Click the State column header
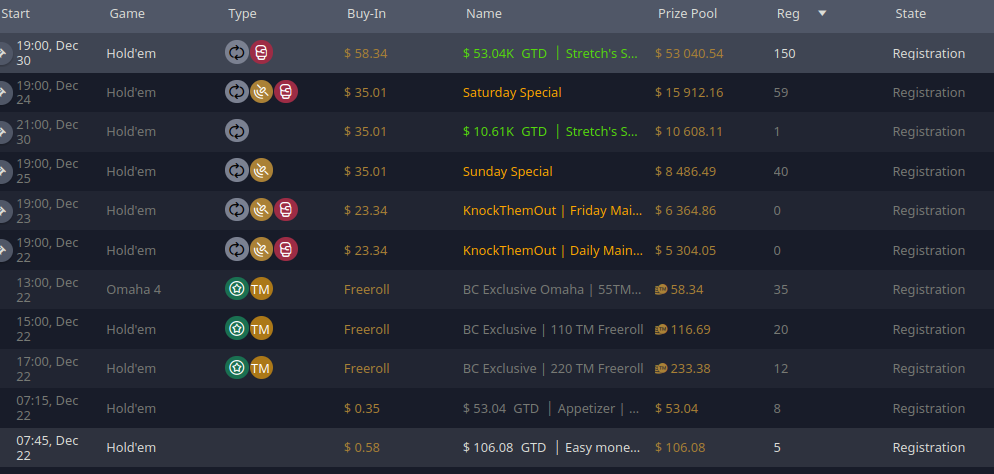This screenshot has width=994, height=474. point(910,13)
